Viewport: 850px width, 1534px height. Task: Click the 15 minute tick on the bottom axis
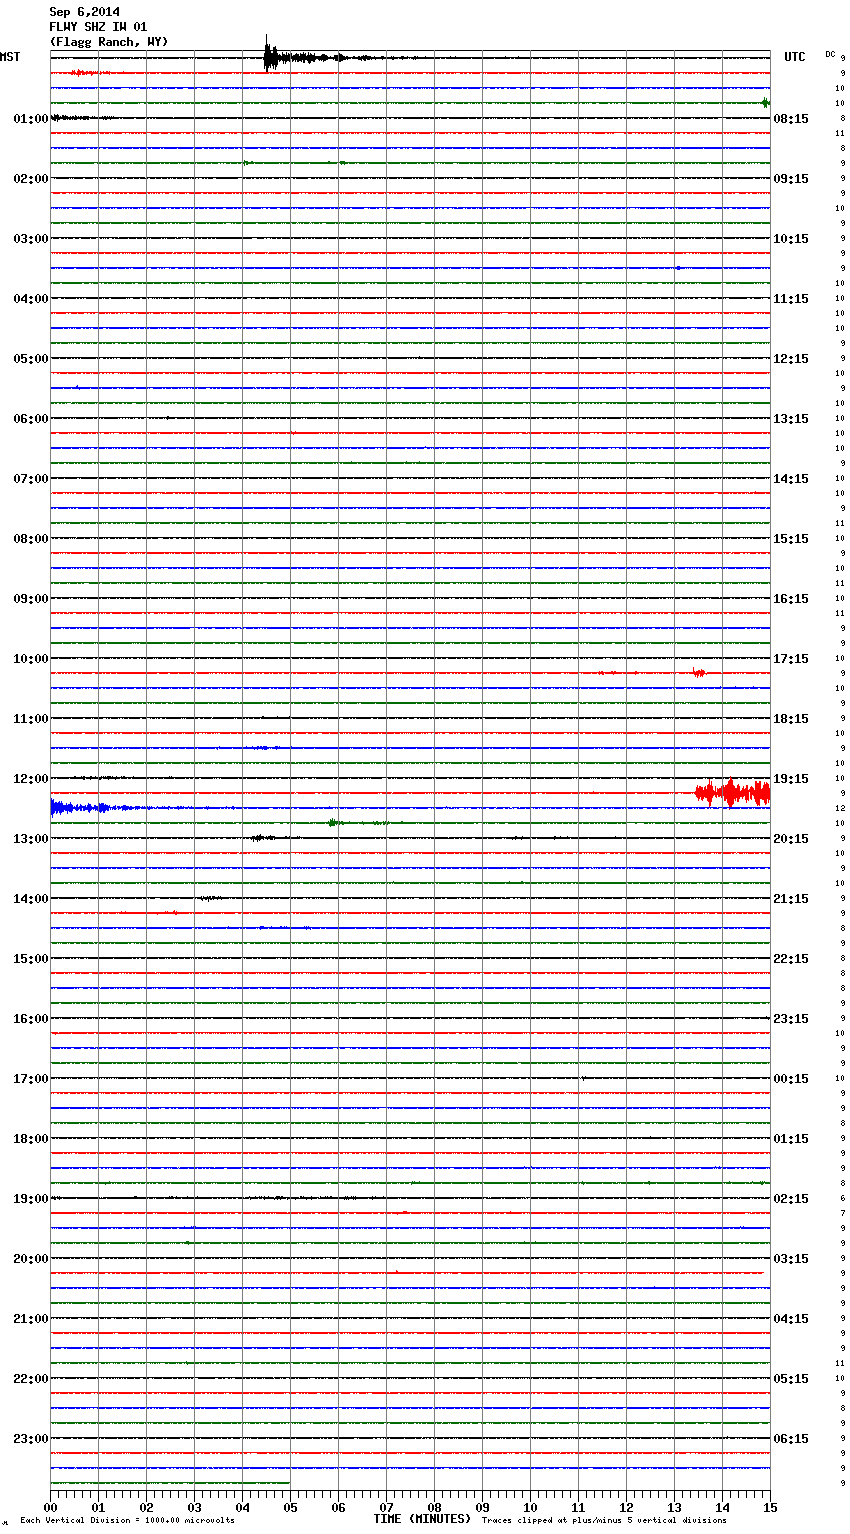coord(770,1507)
